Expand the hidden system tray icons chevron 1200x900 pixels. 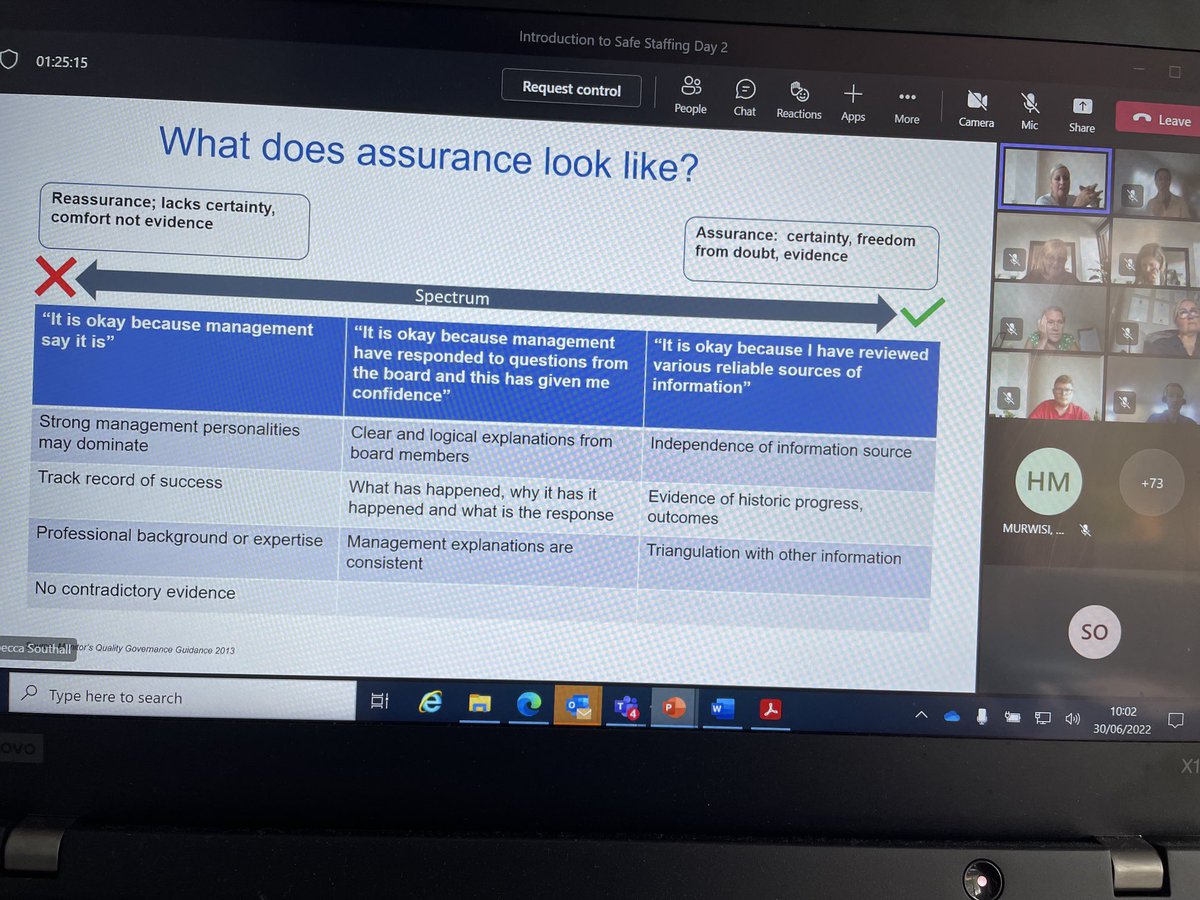(x=922, y=715)
